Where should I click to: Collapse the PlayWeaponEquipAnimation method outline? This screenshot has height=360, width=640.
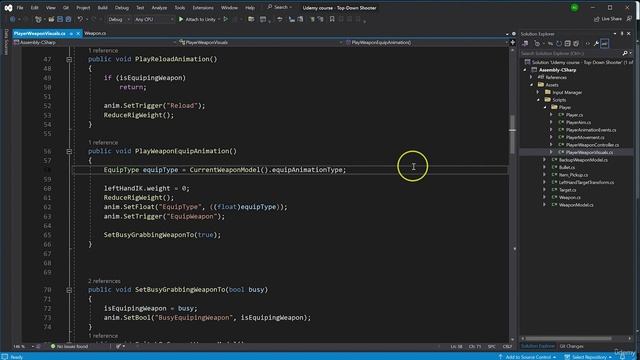tap(69, 151)
